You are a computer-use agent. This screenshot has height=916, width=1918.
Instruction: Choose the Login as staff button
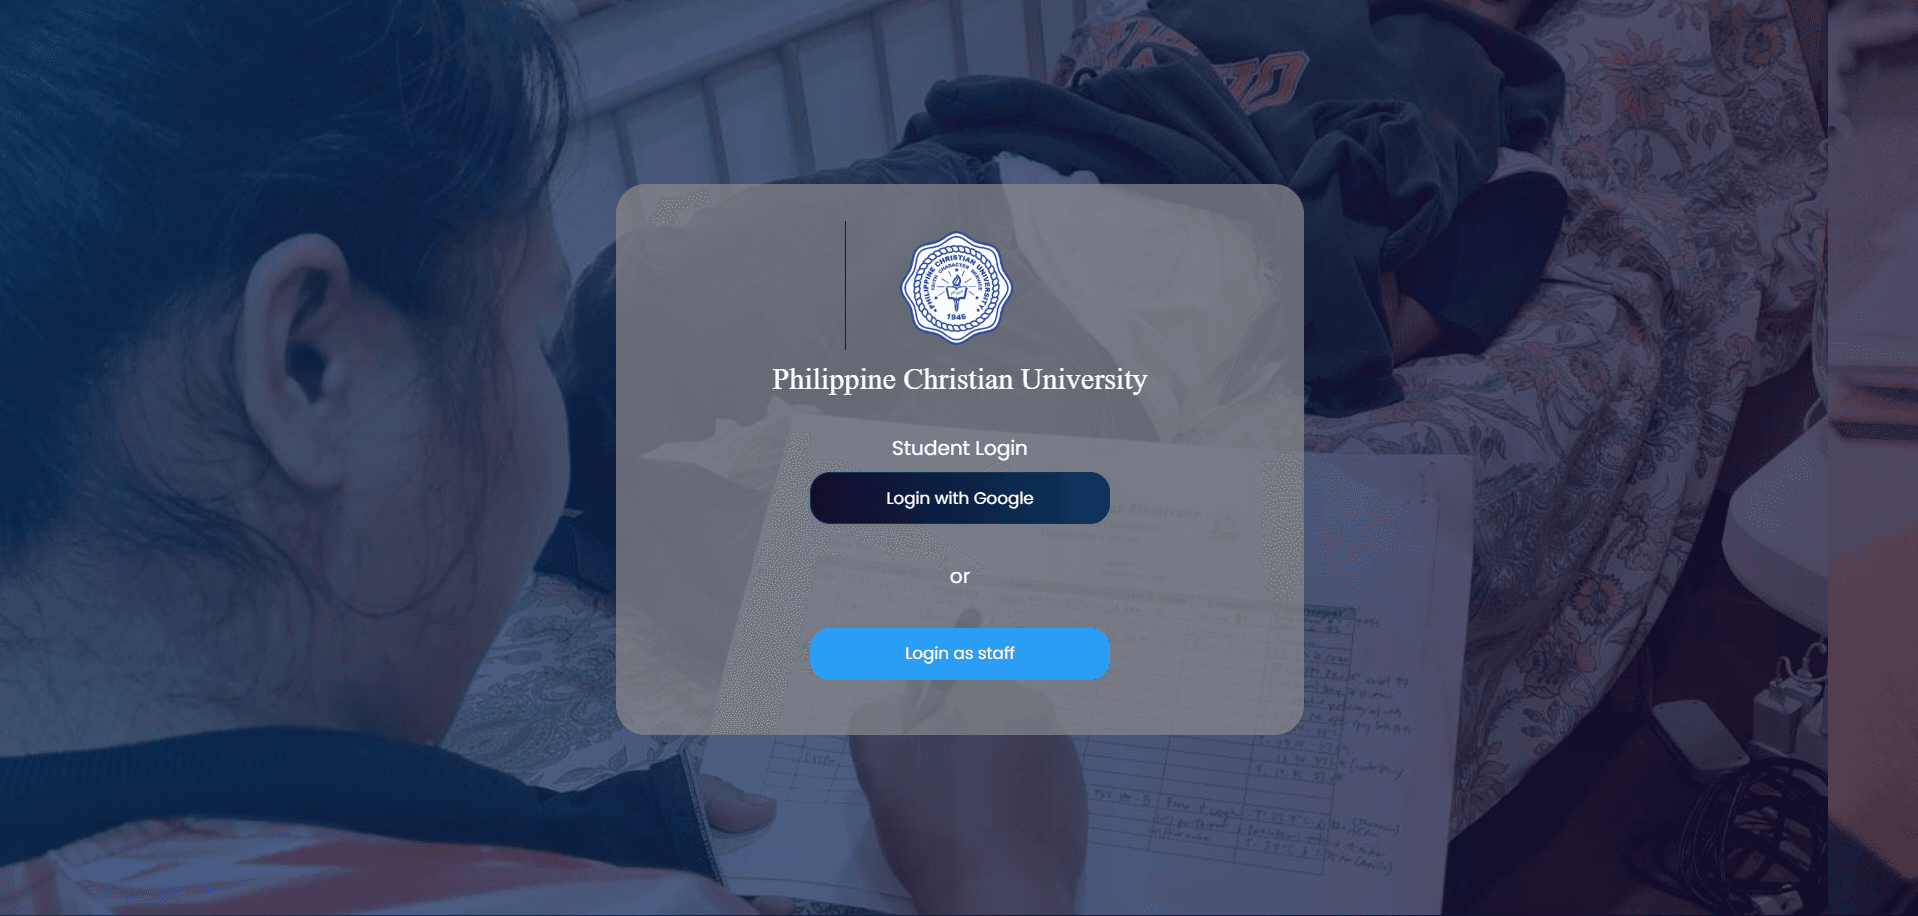(959, 654)
